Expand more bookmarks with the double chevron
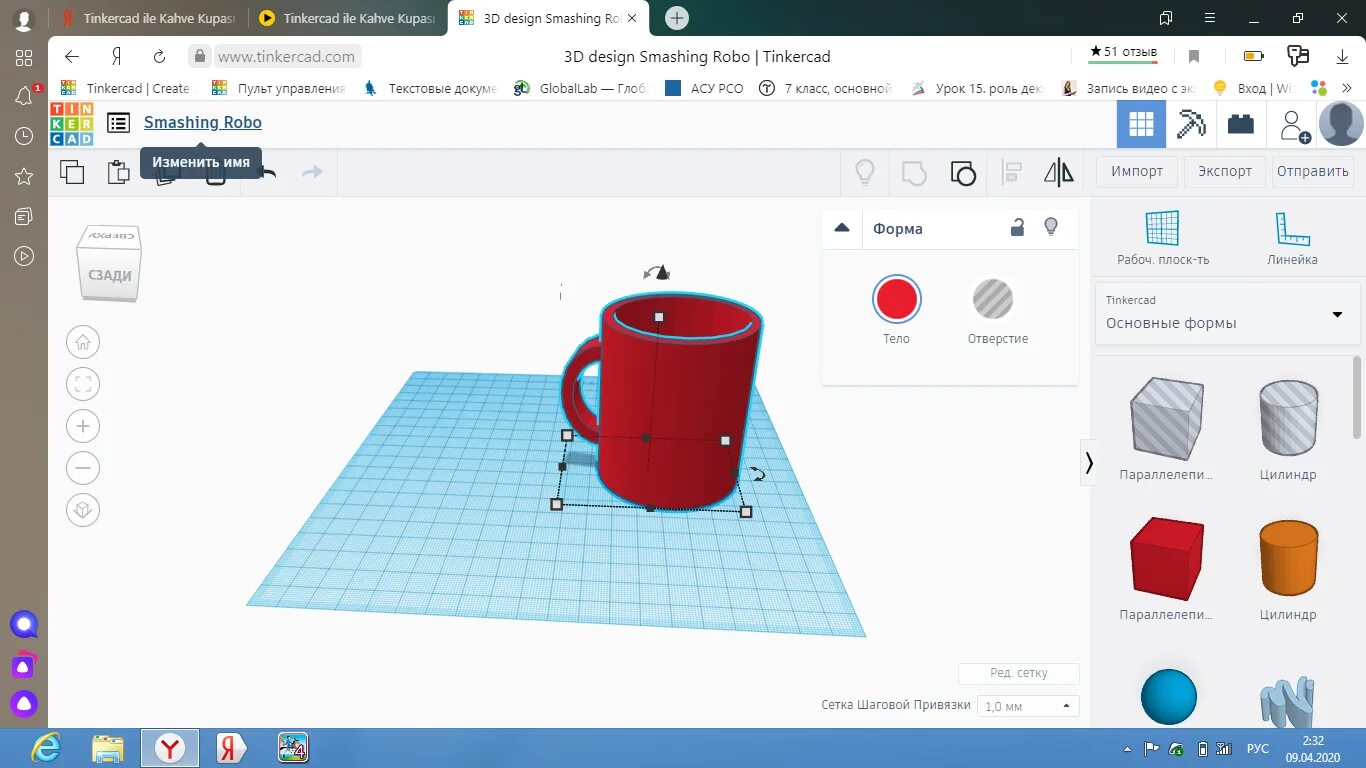 coord(1347,88)
